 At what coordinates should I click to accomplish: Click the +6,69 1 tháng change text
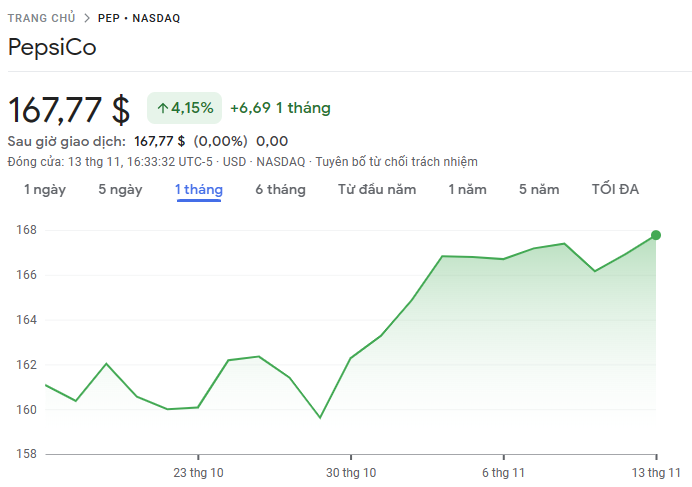click(280, 108)
